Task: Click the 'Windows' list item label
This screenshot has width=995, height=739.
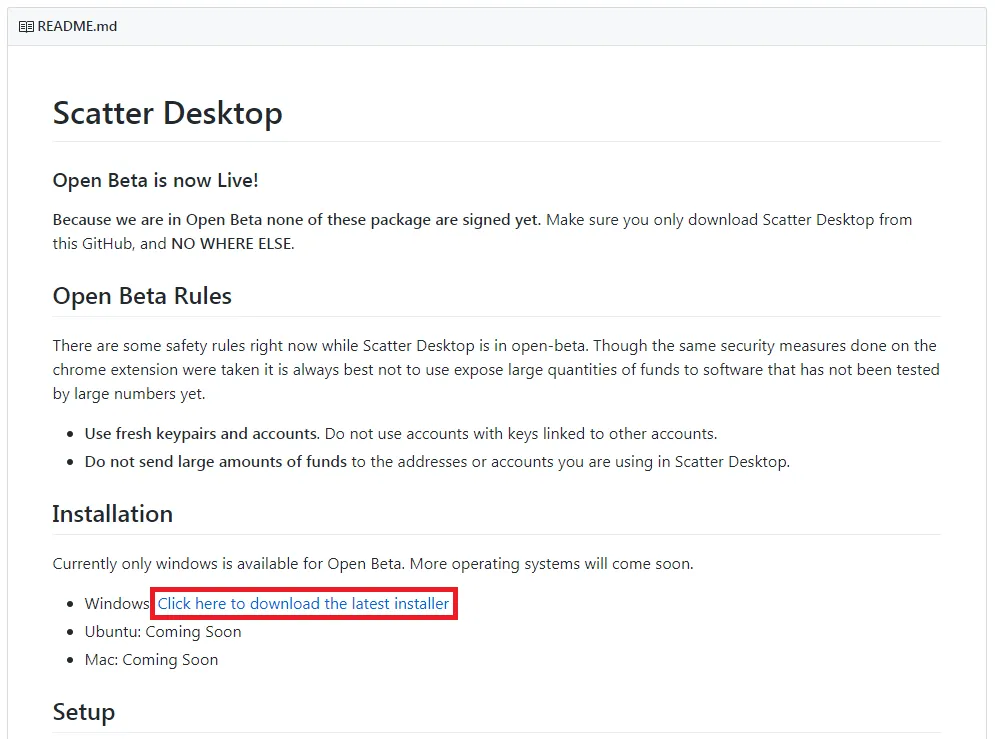Action: (117, 603)
